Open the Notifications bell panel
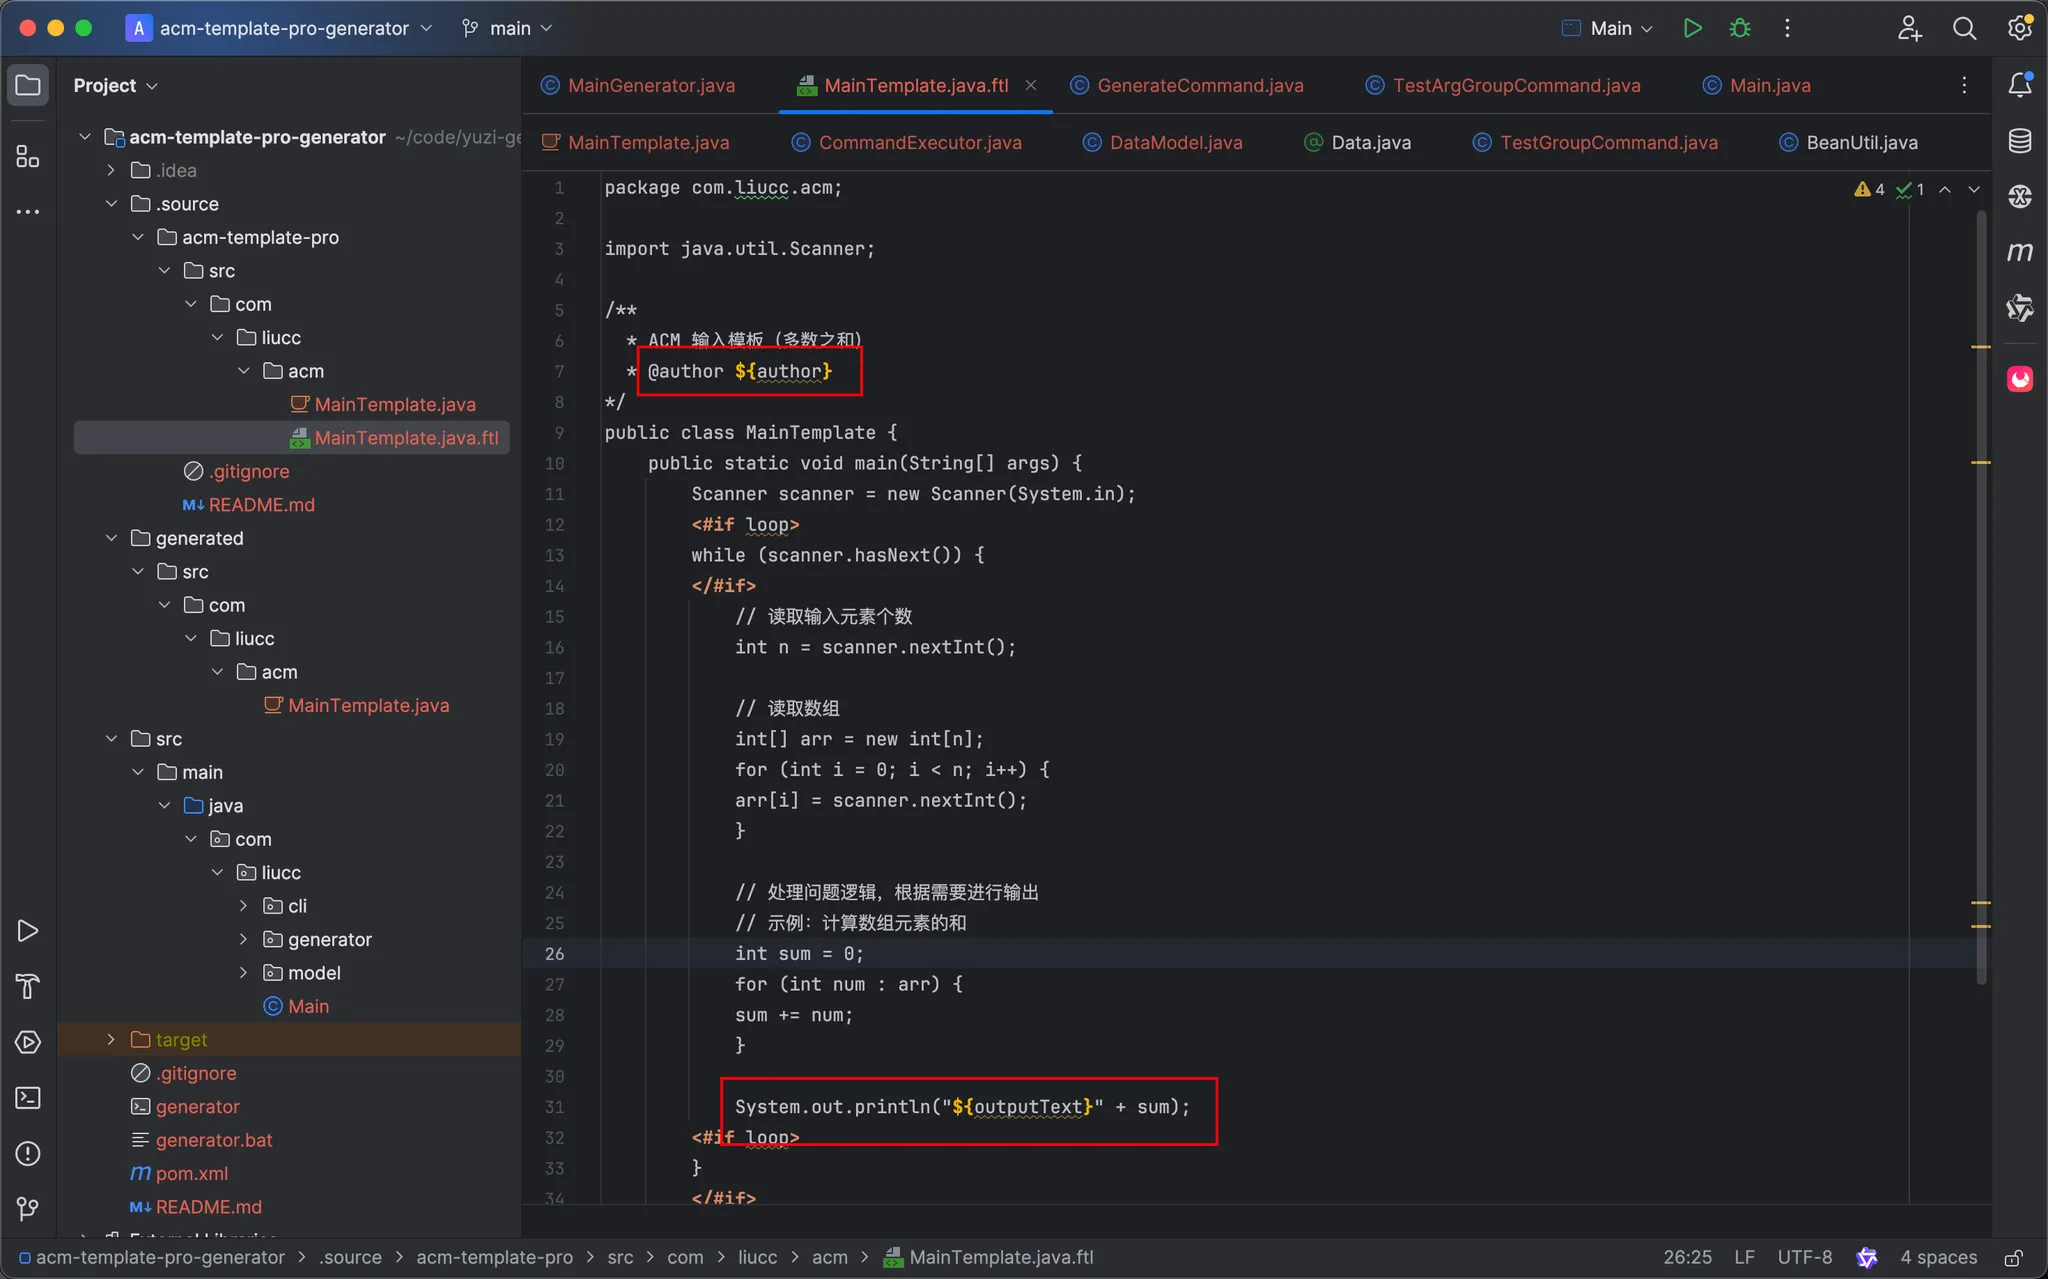The height and width of the screenshot is (1279, 2048). [x=2019, y=85]
